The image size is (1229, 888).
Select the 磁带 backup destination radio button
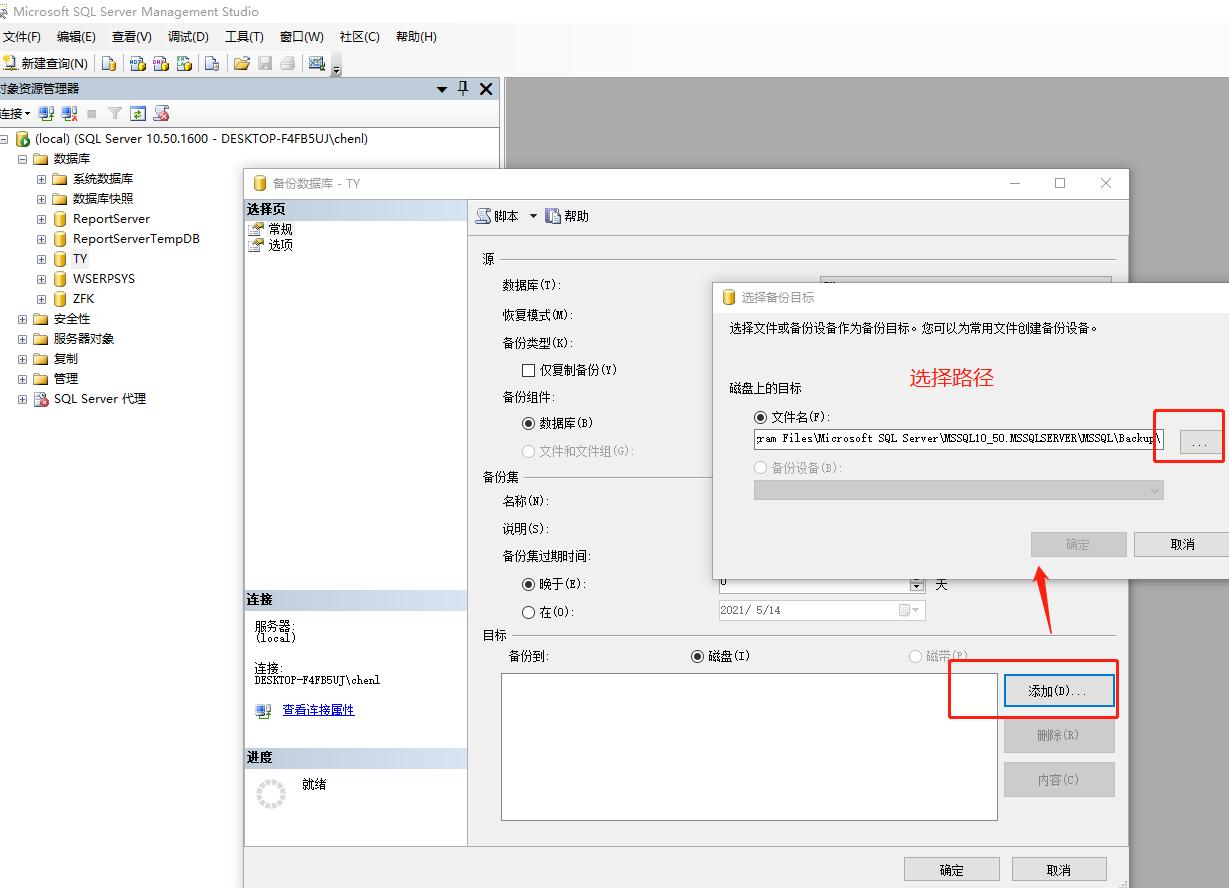coord(916,655)
